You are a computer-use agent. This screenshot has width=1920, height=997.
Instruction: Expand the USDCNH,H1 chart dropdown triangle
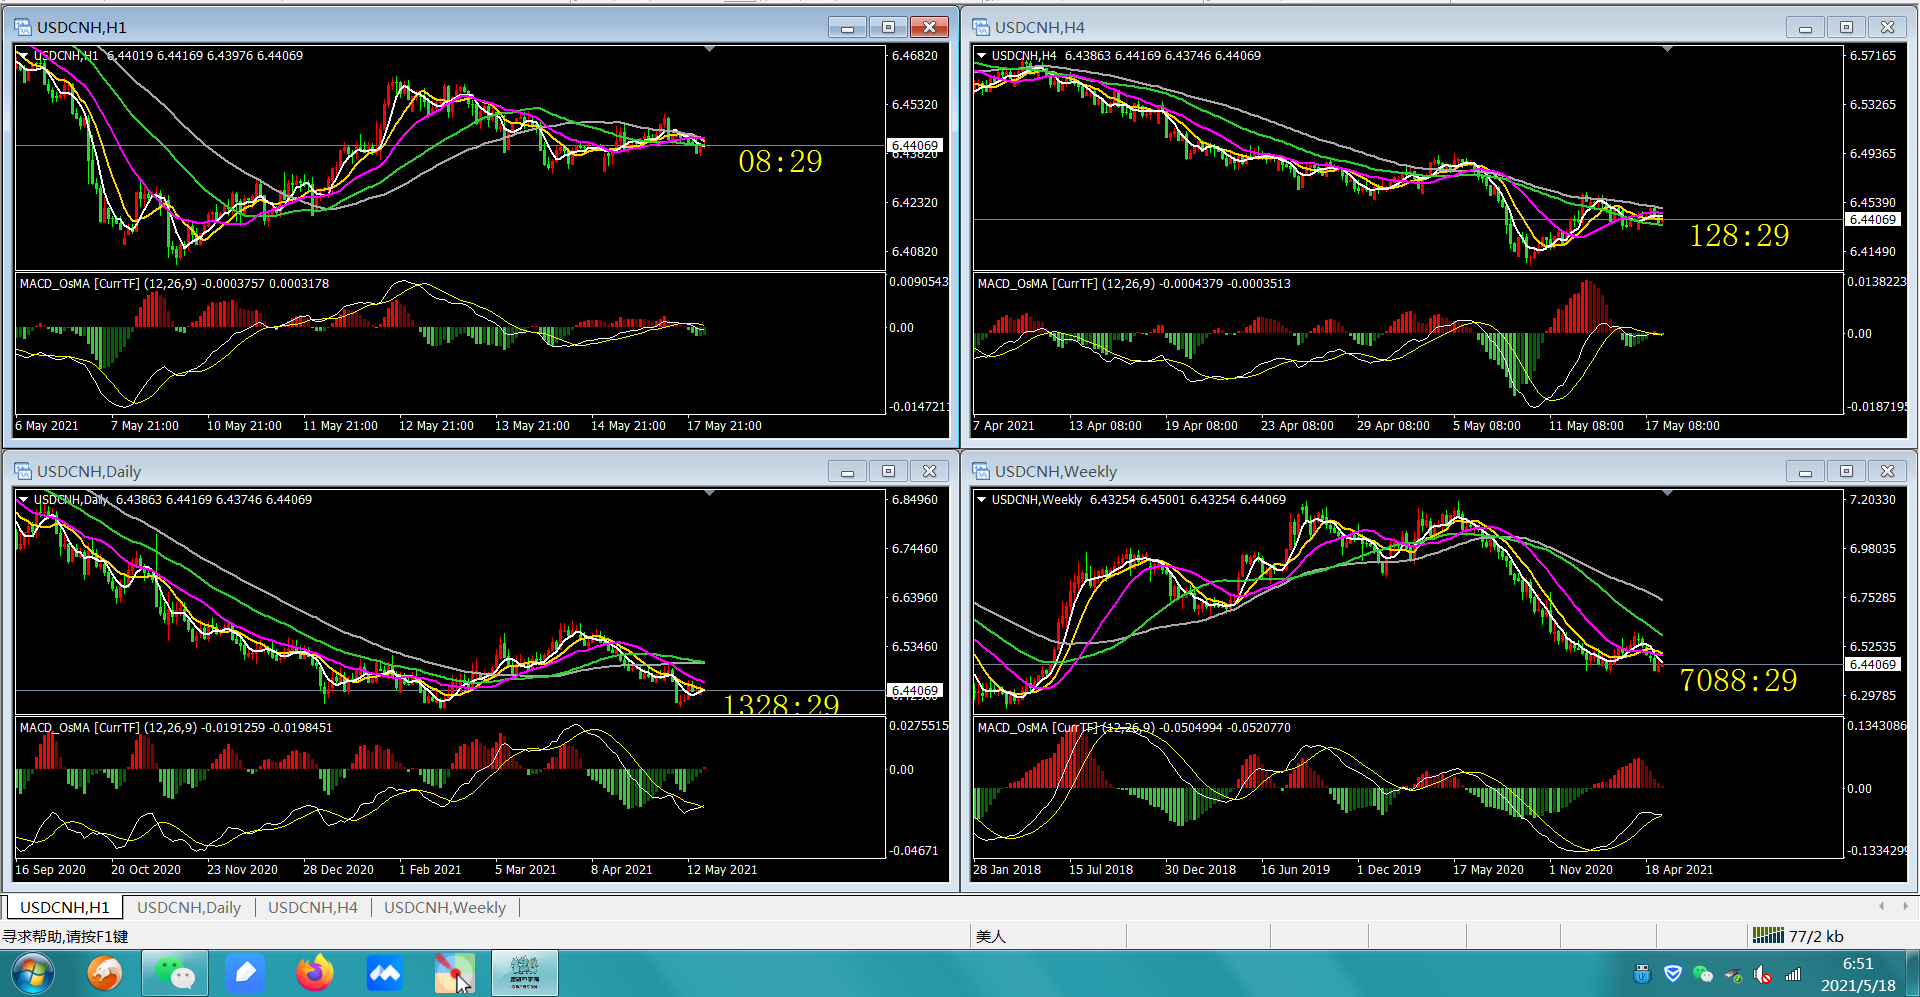[x=23, y=55]
